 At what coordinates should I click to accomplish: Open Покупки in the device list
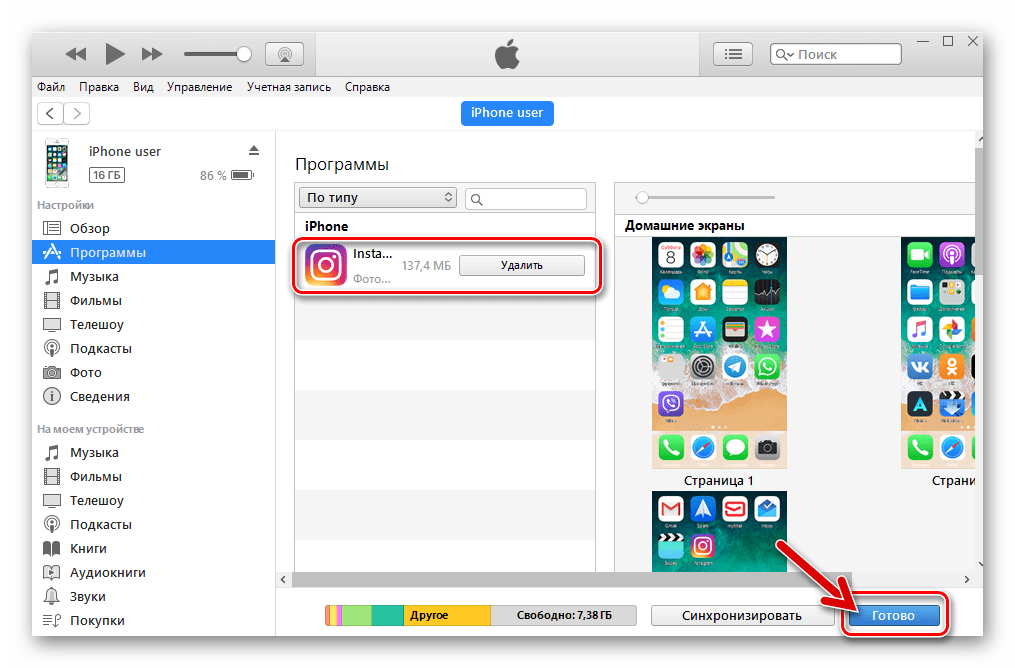click(154, 620)
